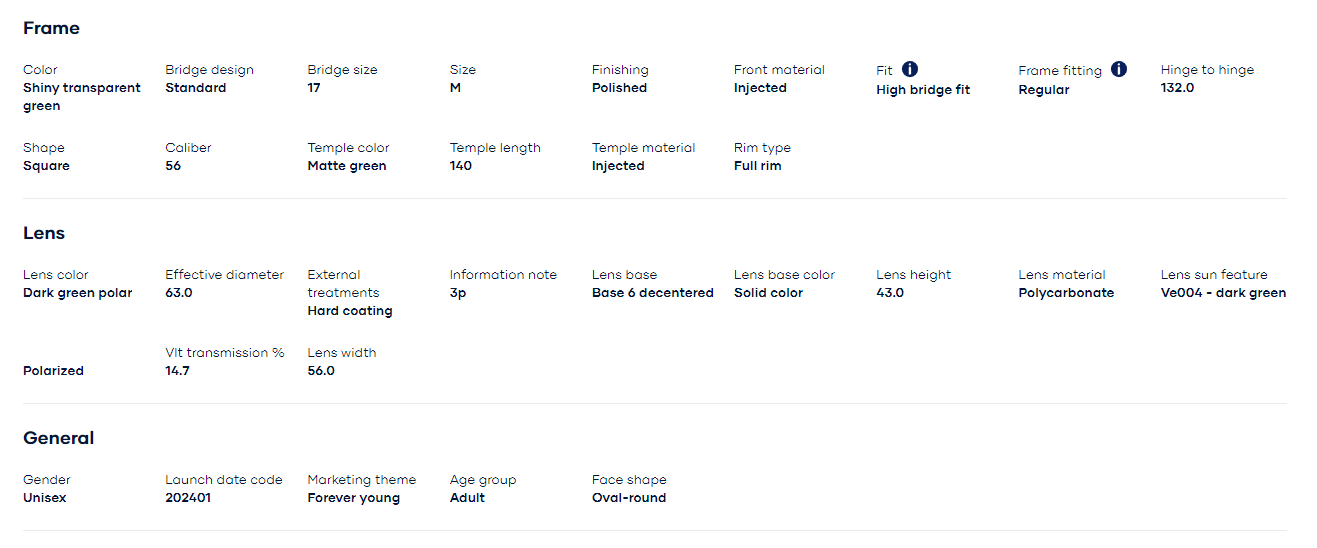Click the Lens section heading
The height and width of the screenshot is (548, 1317).
pos(44,233)
